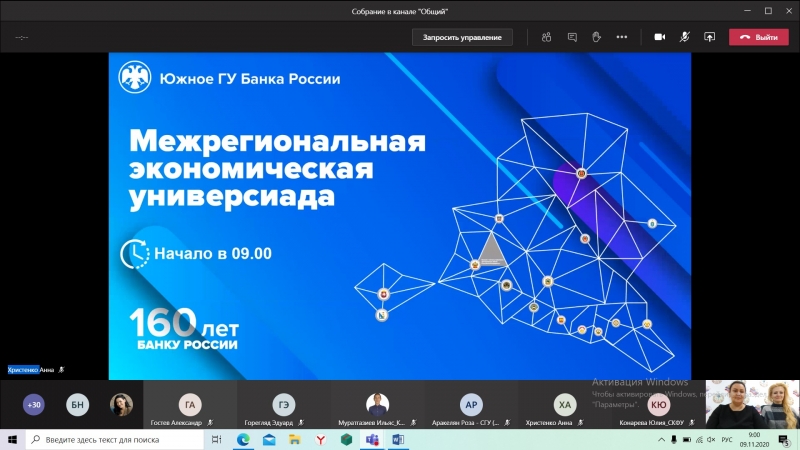800x450 pixels.
Task: Switch input language РУС indicator
Action: click(x=727, y=440)
